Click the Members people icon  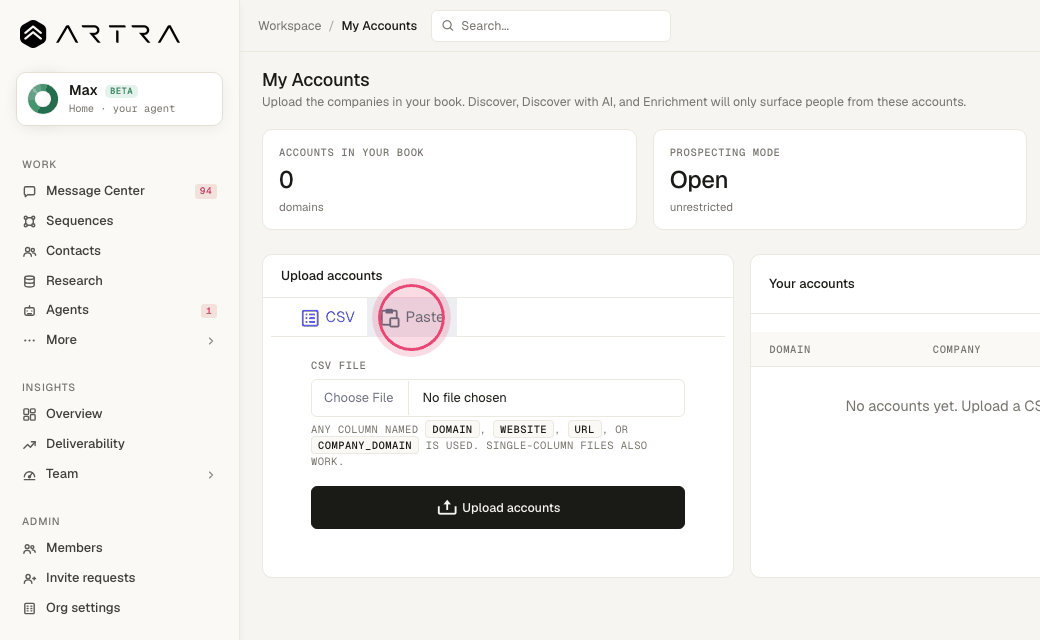(x=29, y=548)
